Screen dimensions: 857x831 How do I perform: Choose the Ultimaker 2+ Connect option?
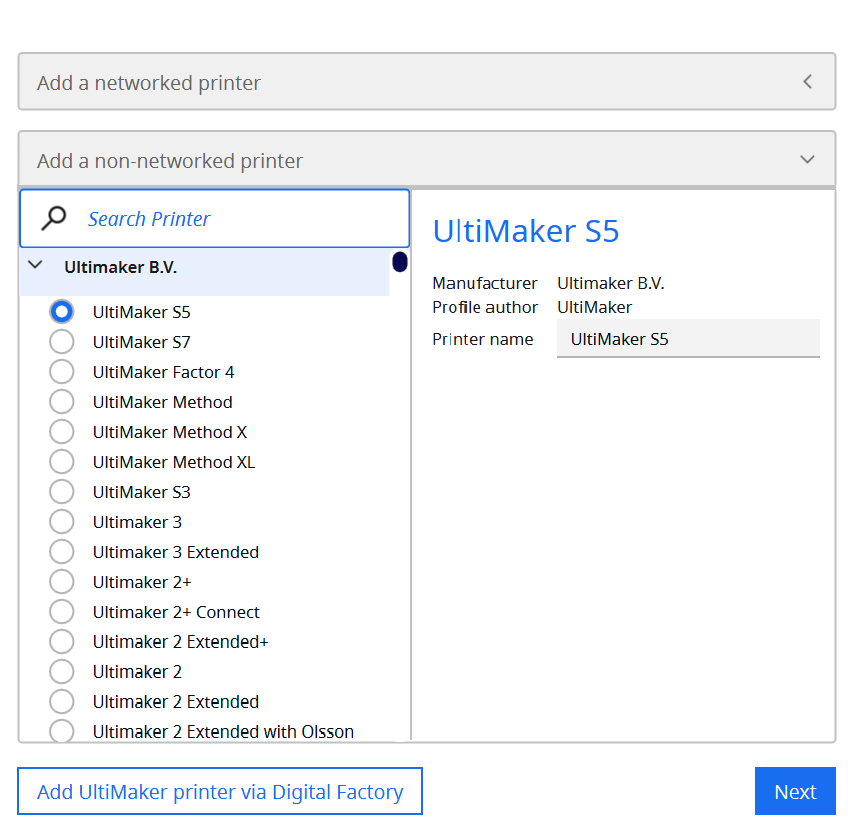coord(62,612)
